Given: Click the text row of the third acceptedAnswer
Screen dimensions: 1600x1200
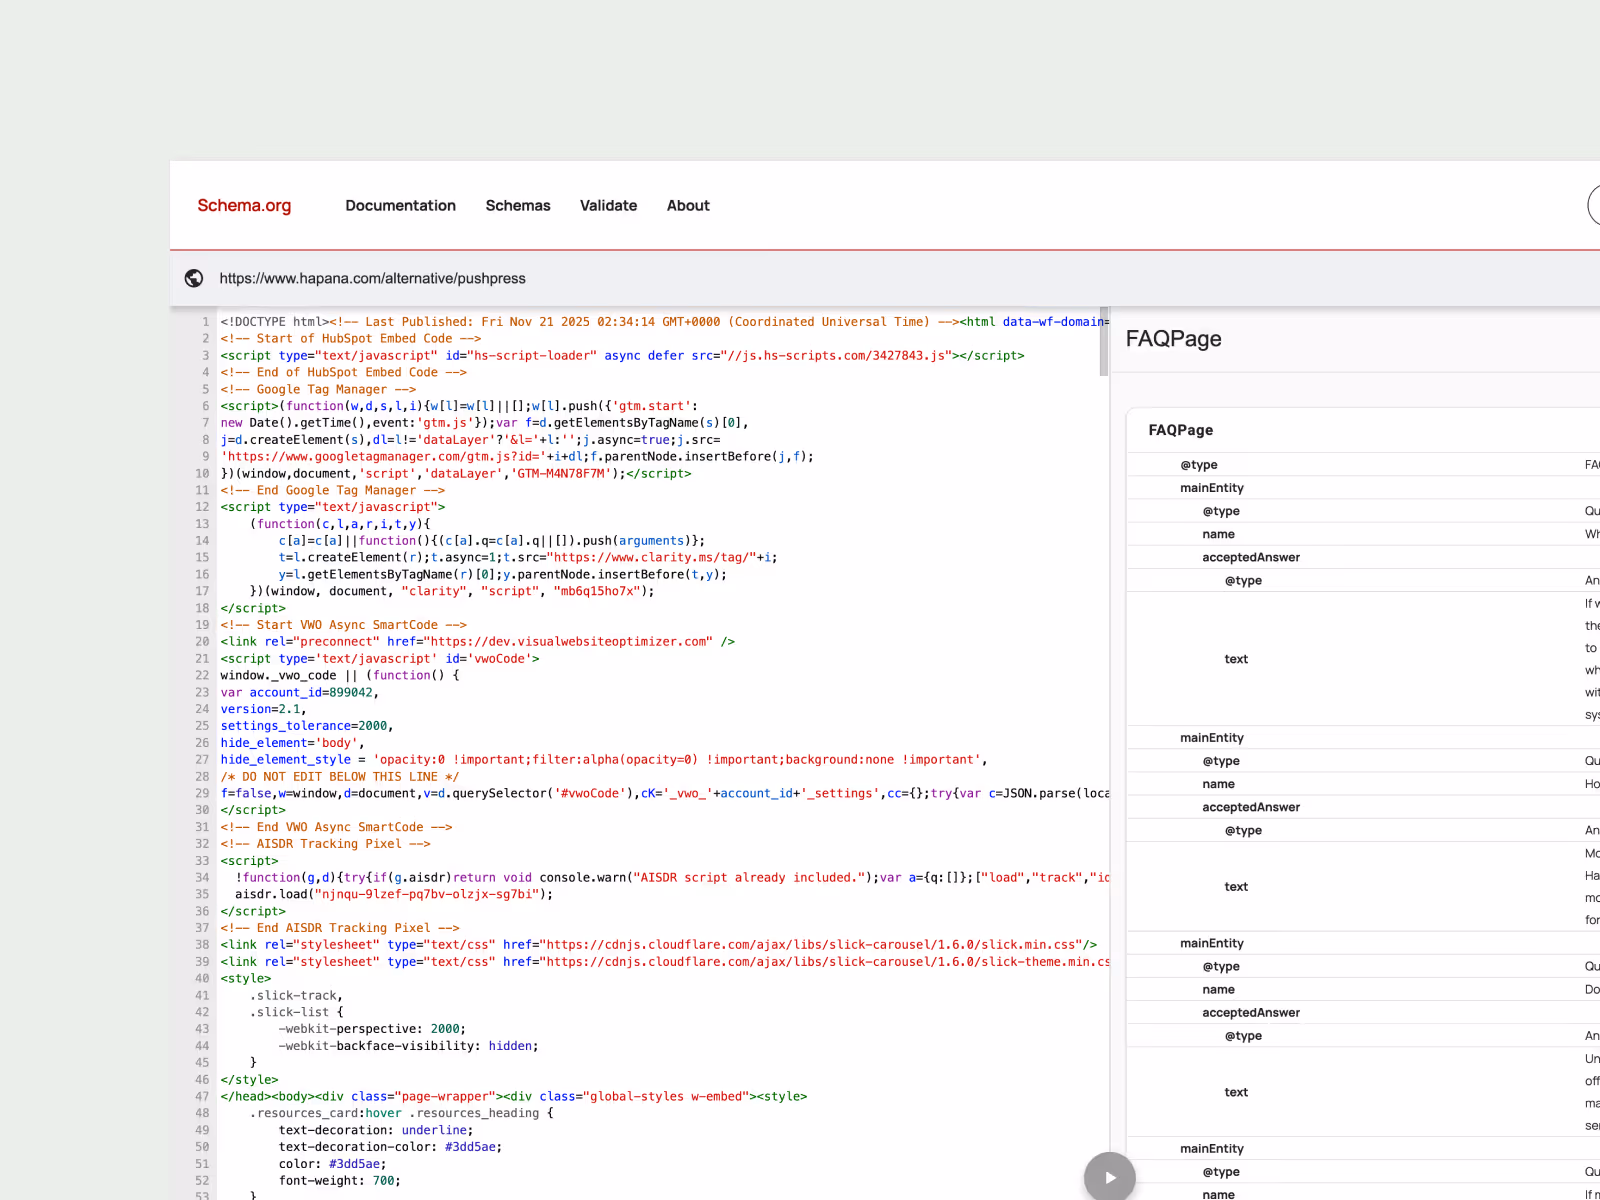Looking at the screenshot, I should pyautogui.click(x=1364, y=1092).
